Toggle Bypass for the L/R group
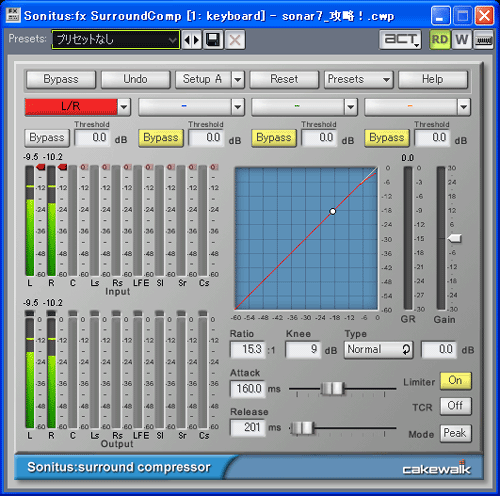 47,138
